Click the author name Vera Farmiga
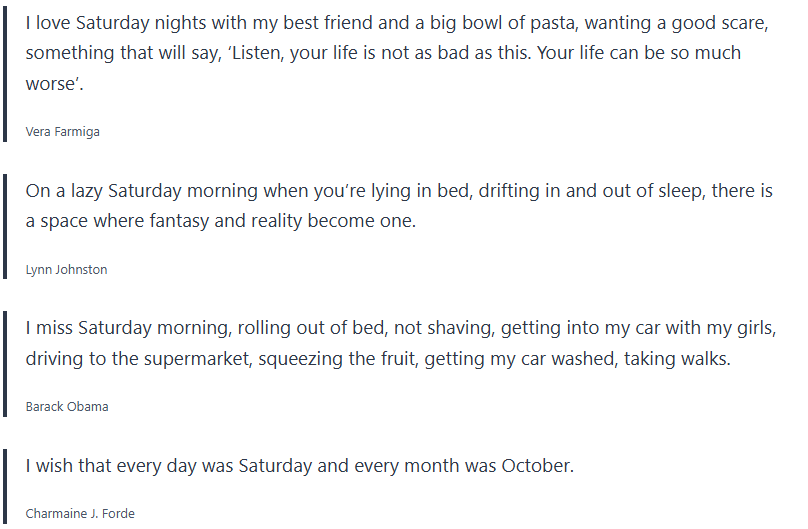The image size is (808, 529). click(62, 132)
